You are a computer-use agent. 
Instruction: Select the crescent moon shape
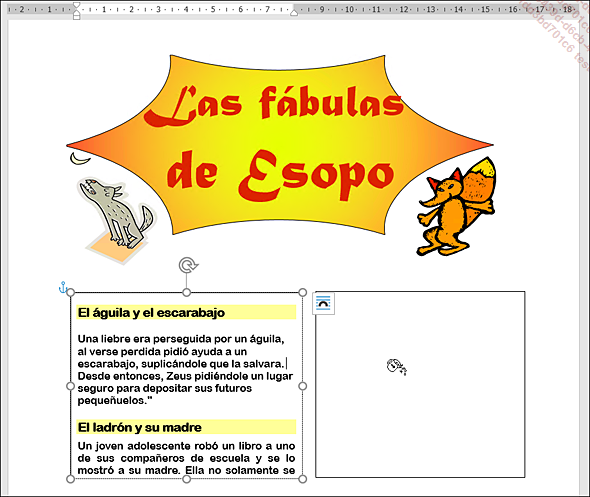(x=80, y=158)
